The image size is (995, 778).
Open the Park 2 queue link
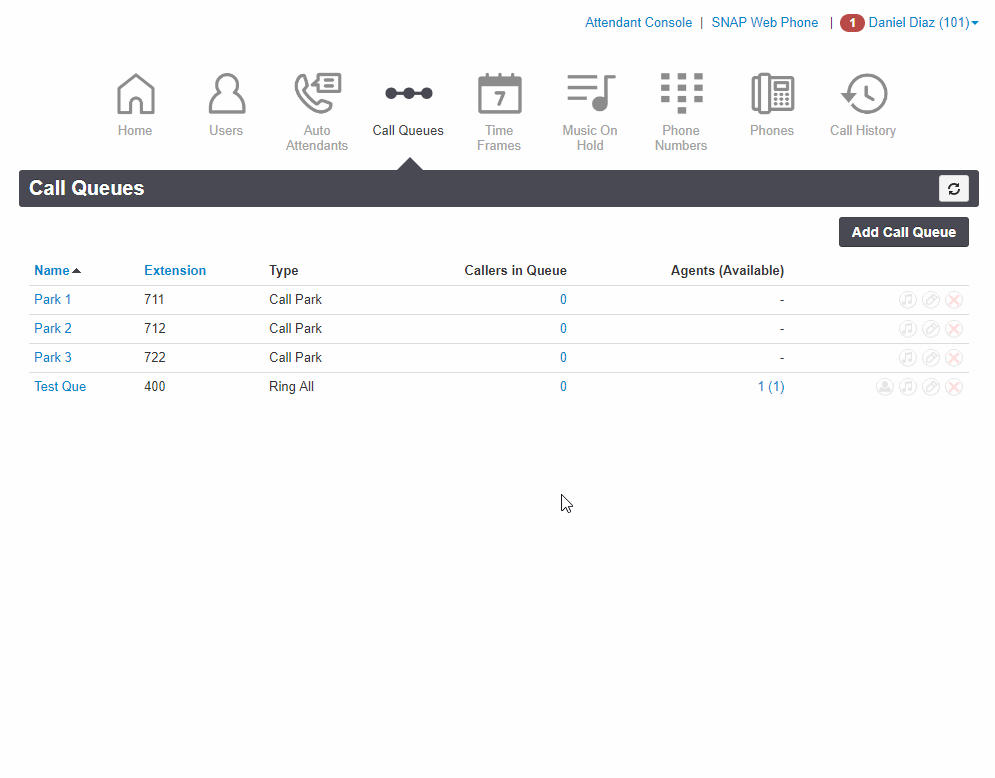click(53, 329)
